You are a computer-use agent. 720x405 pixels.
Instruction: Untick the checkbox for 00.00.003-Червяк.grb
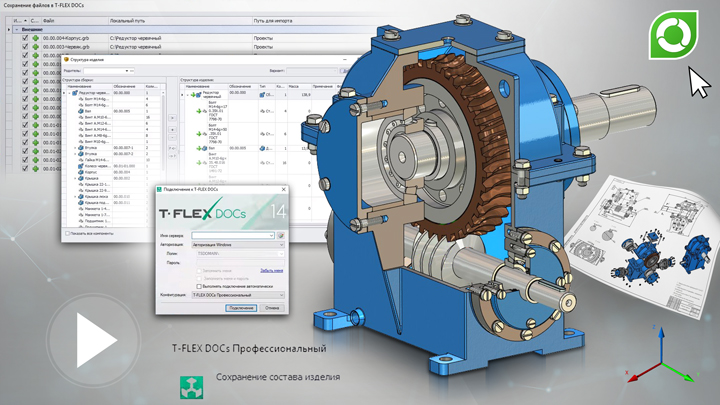click(x=25, y=47)
